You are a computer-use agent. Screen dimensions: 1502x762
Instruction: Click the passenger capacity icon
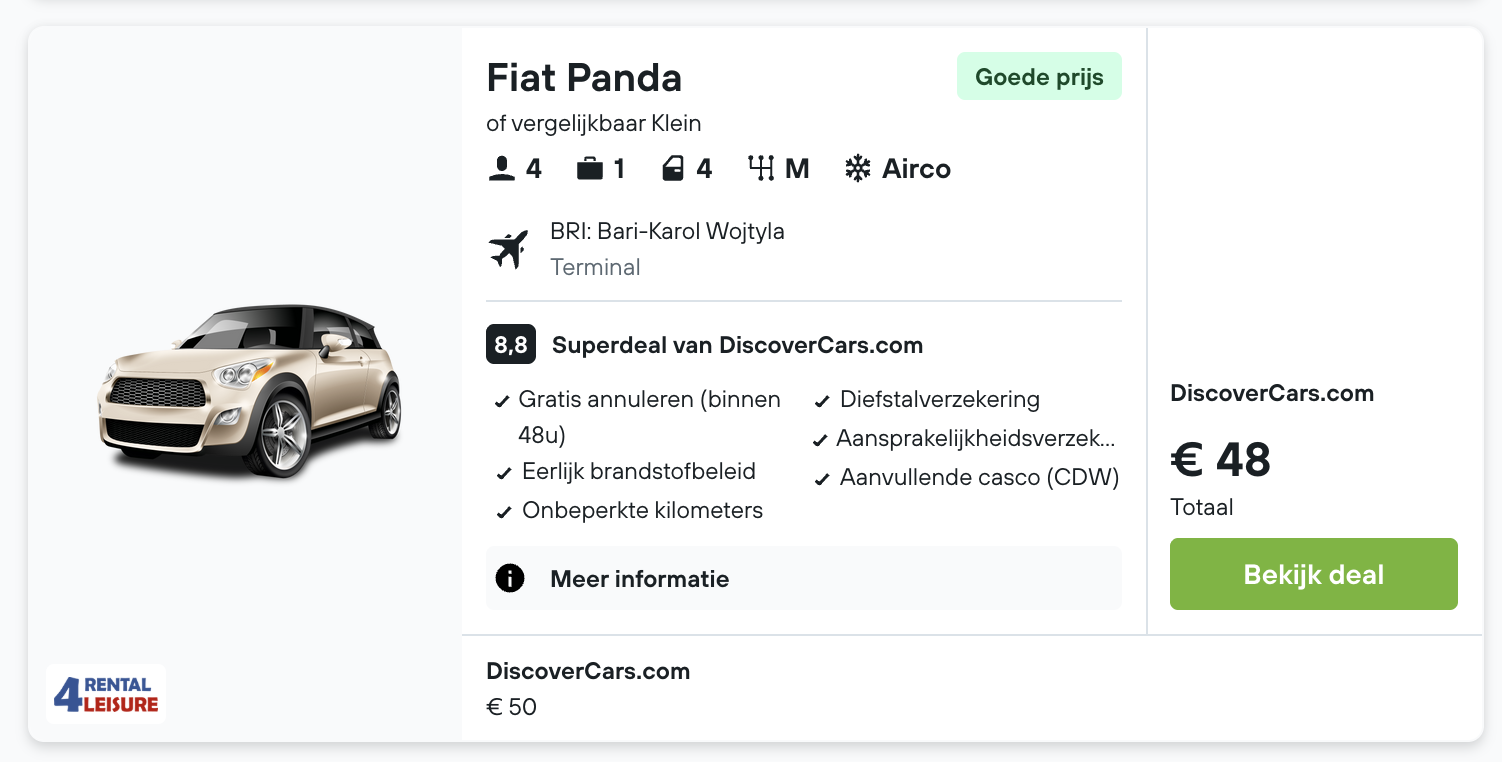click(x=500, y=168)
